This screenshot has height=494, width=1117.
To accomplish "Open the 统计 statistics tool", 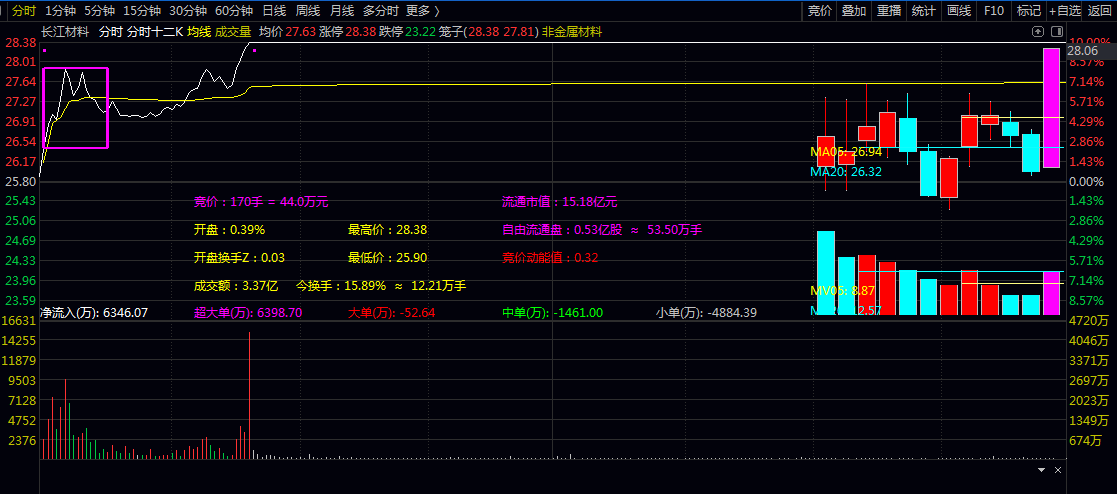I will pyautogui.click(x=924, y=10).
